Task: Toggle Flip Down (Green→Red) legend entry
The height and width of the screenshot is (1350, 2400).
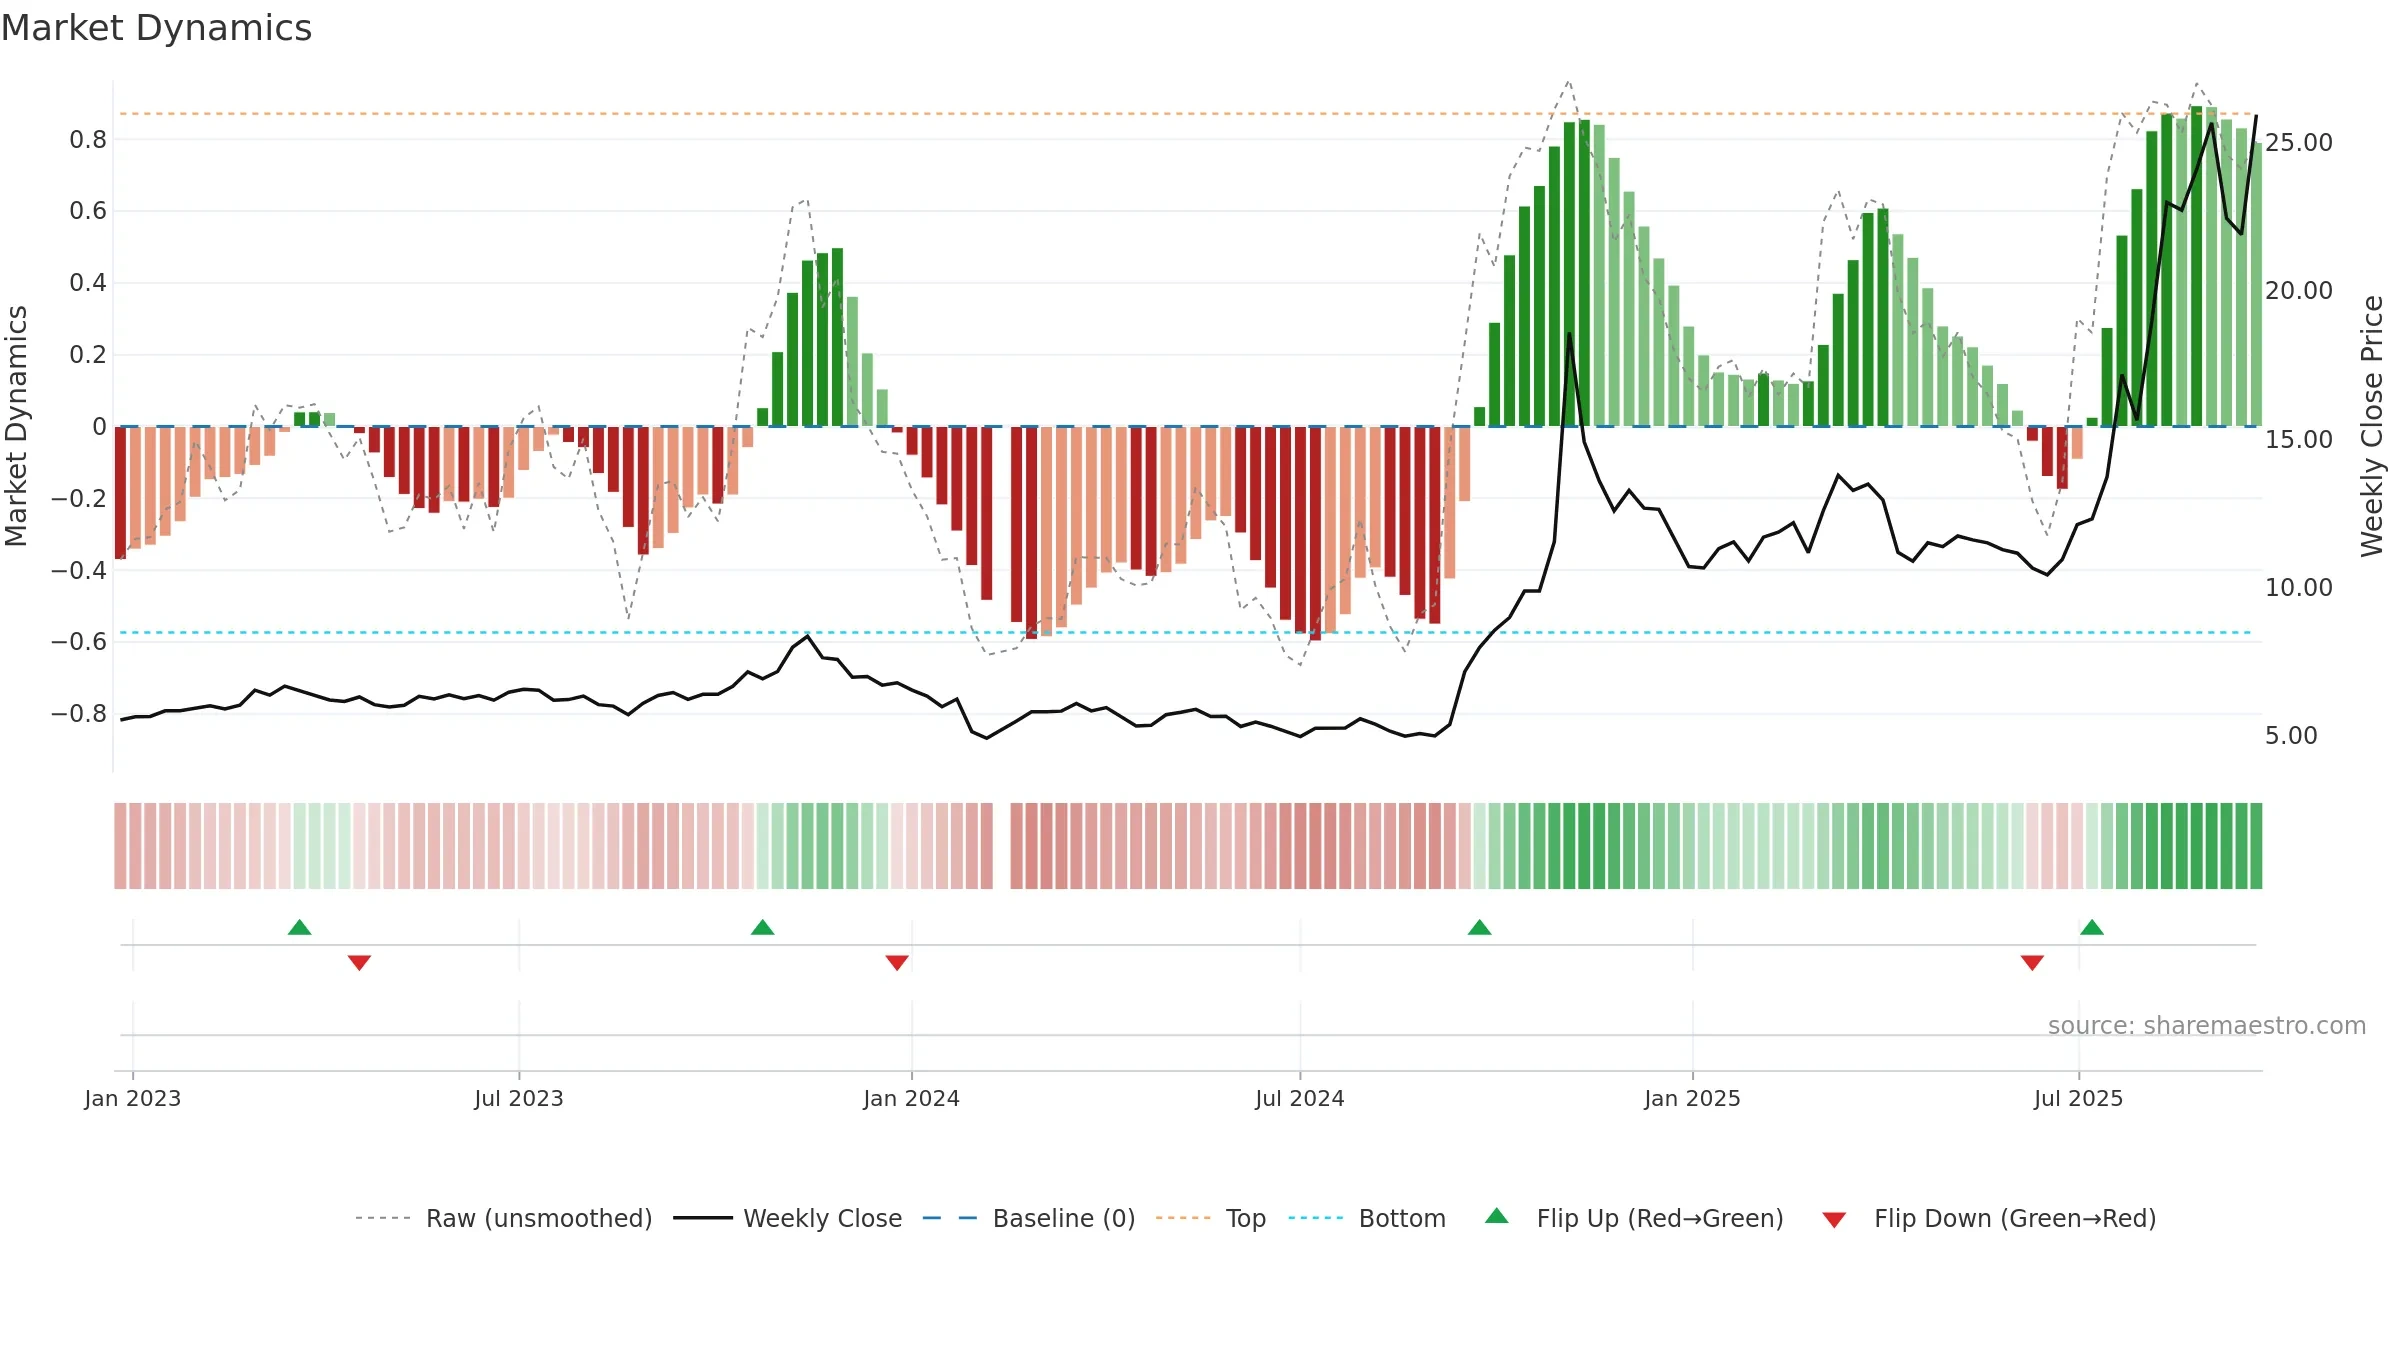Action: (1988, 1218)
